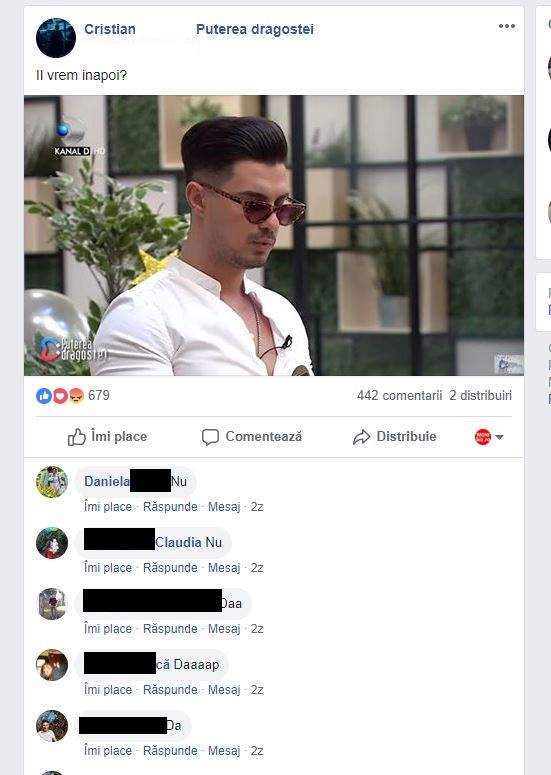Click Îmi place under Claudia's comment
Image resolution: width=551 pixels, height=775 pixels.
(108, 567)
